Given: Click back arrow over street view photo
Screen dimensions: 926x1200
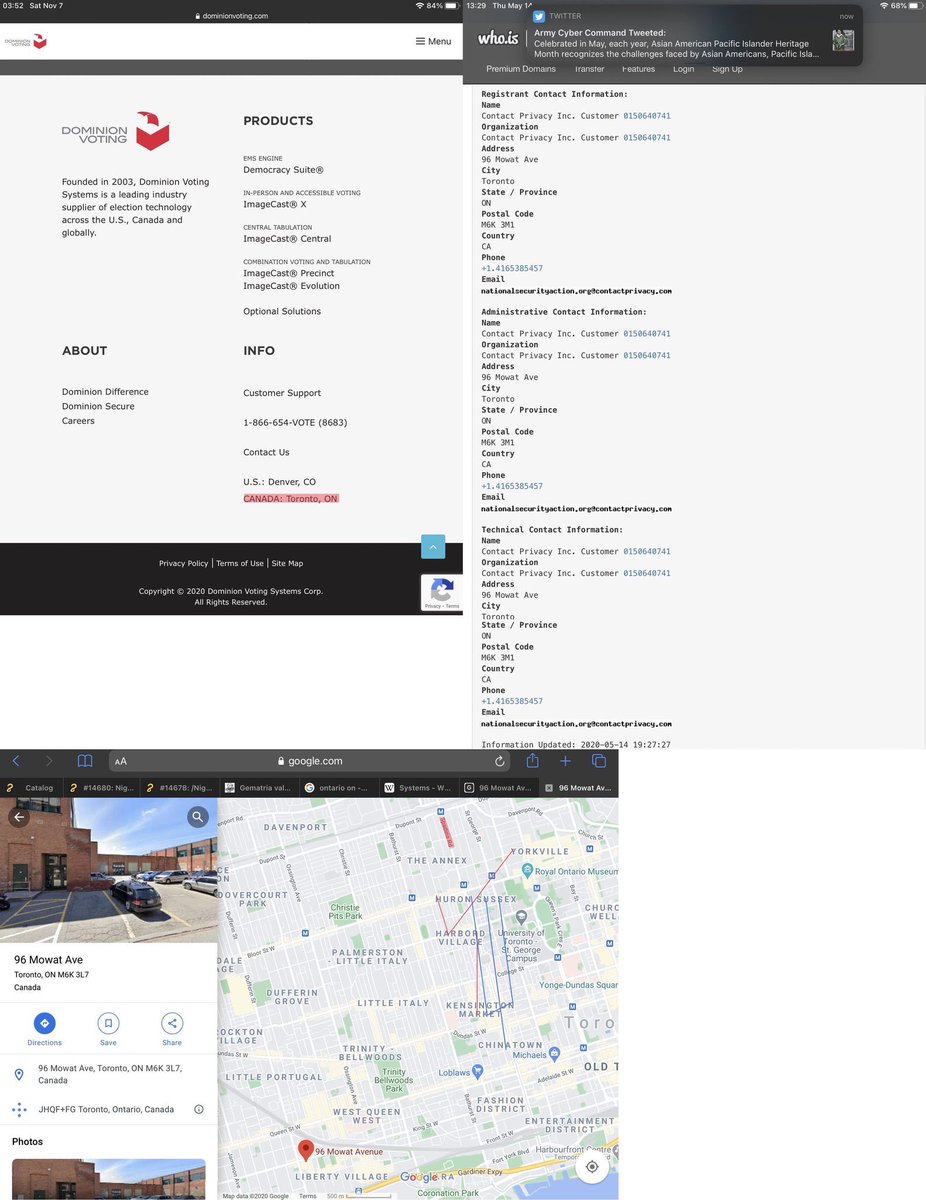Looking at the screenshot, I should click(19, 817).
